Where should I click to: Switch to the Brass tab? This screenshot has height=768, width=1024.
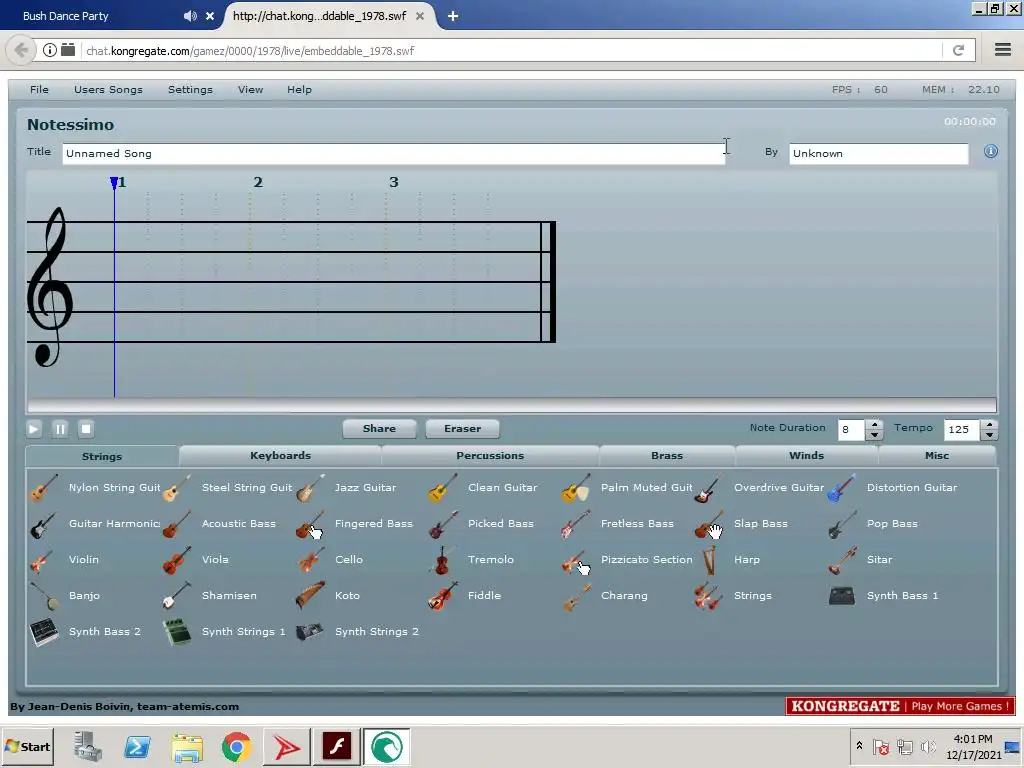pyautogui.click(x=667, y=456)
